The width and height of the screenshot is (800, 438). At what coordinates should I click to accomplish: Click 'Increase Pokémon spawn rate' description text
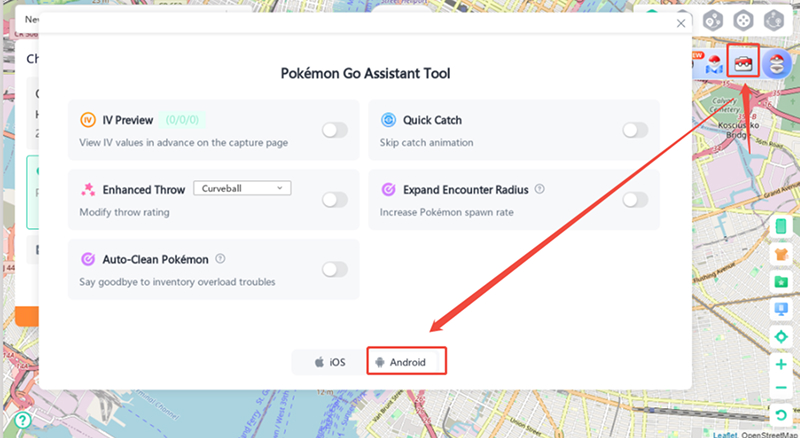pyautogui.click(x=446, y=212)
